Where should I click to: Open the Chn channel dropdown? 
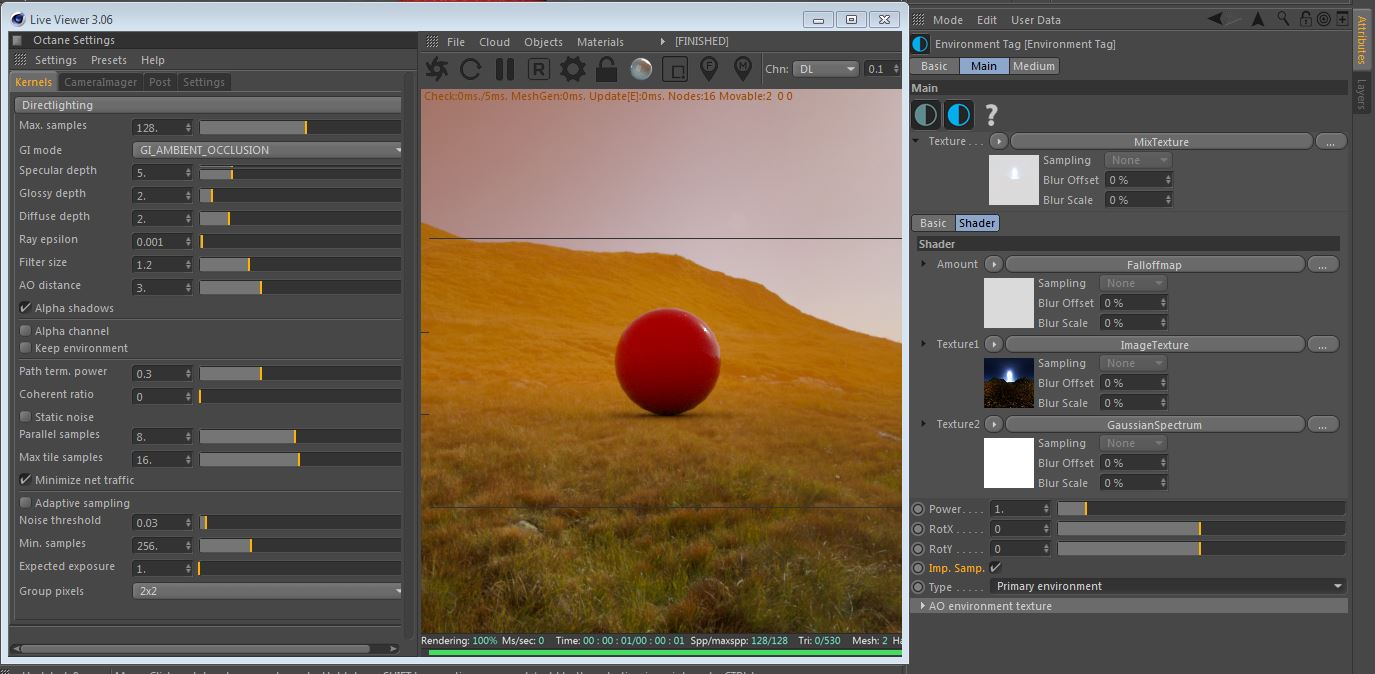(825, 69)
